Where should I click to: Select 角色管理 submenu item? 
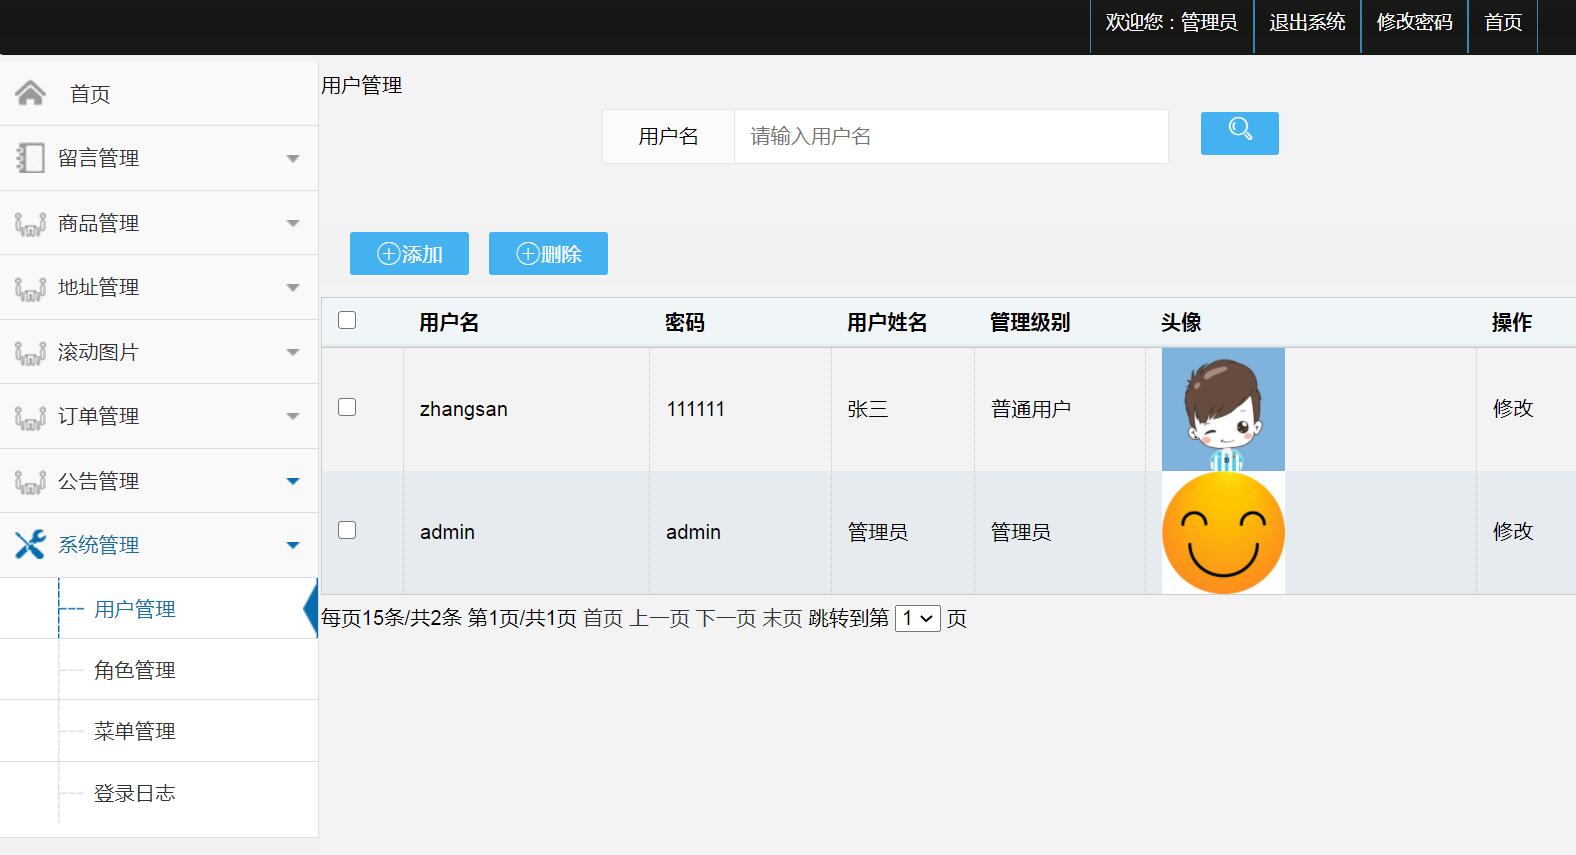[135, 670]
